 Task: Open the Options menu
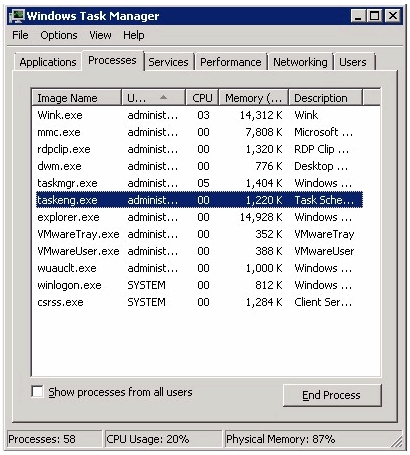click(59, 35)
